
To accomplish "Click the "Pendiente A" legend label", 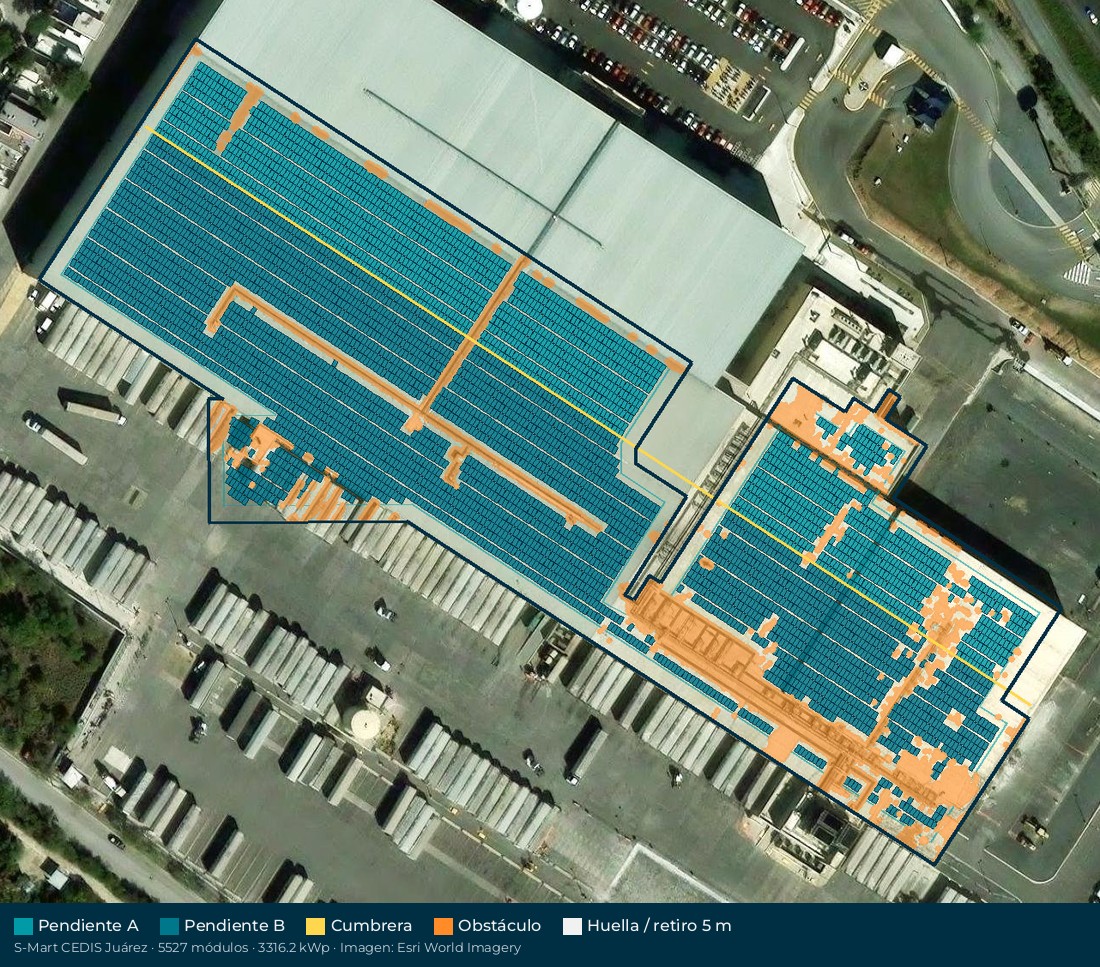I will click(88, 926).
